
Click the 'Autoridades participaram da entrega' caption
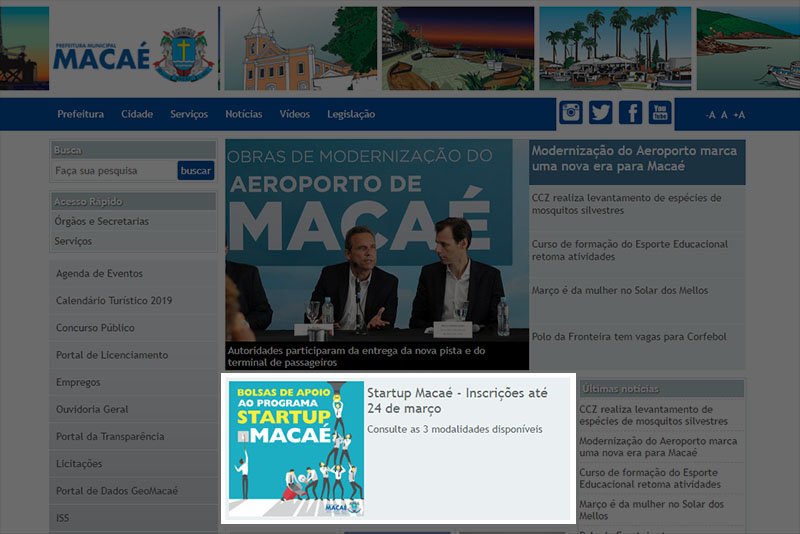pos(357,357)
